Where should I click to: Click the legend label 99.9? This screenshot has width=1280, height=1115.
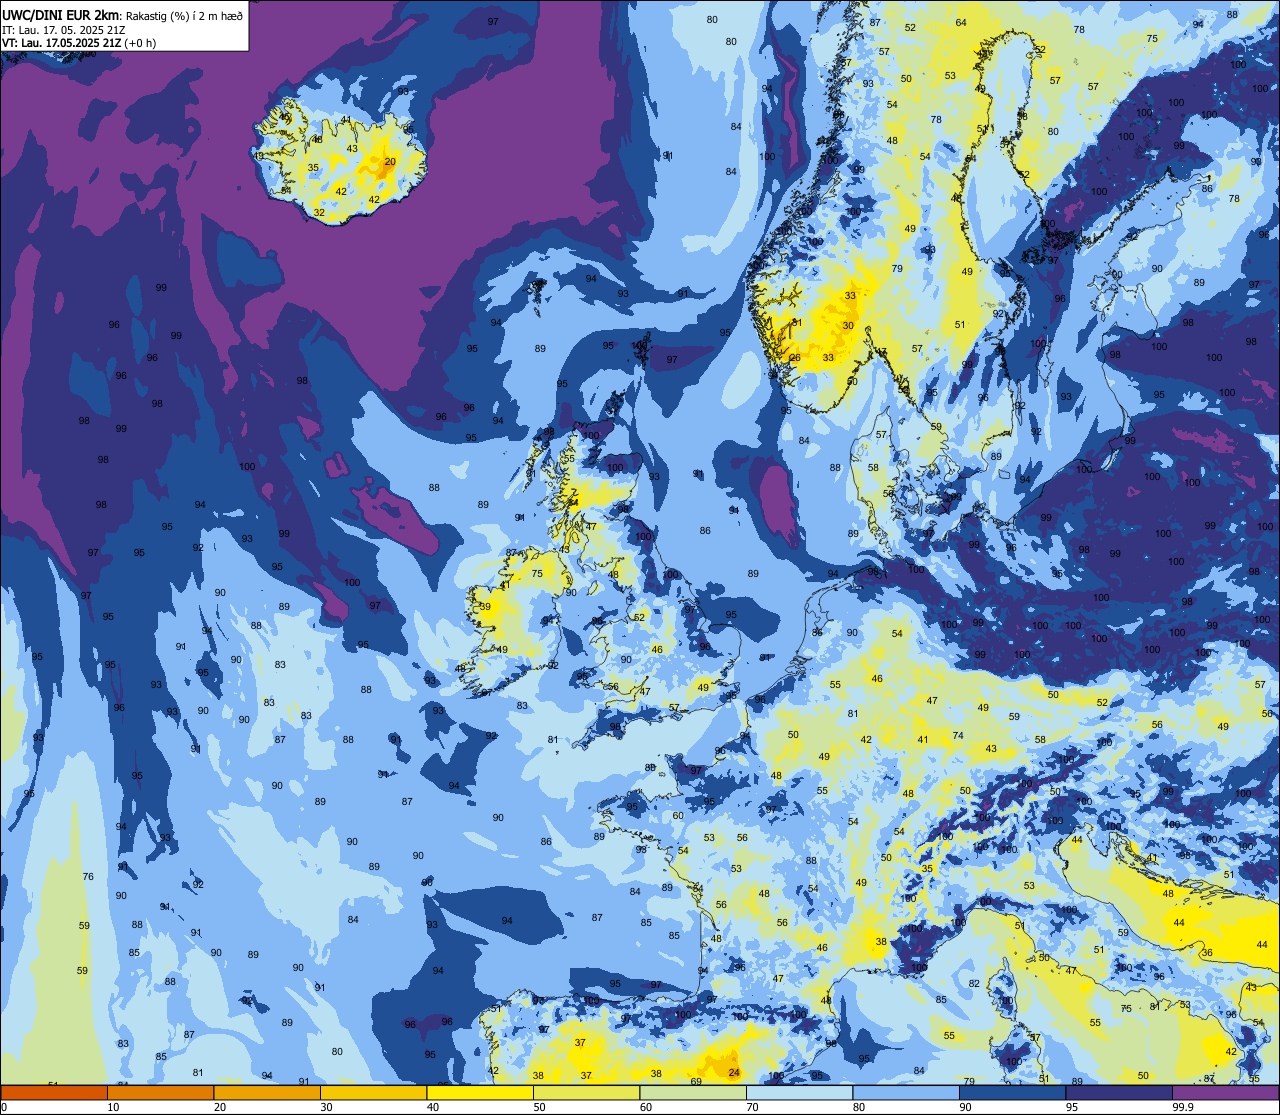1182,1107
